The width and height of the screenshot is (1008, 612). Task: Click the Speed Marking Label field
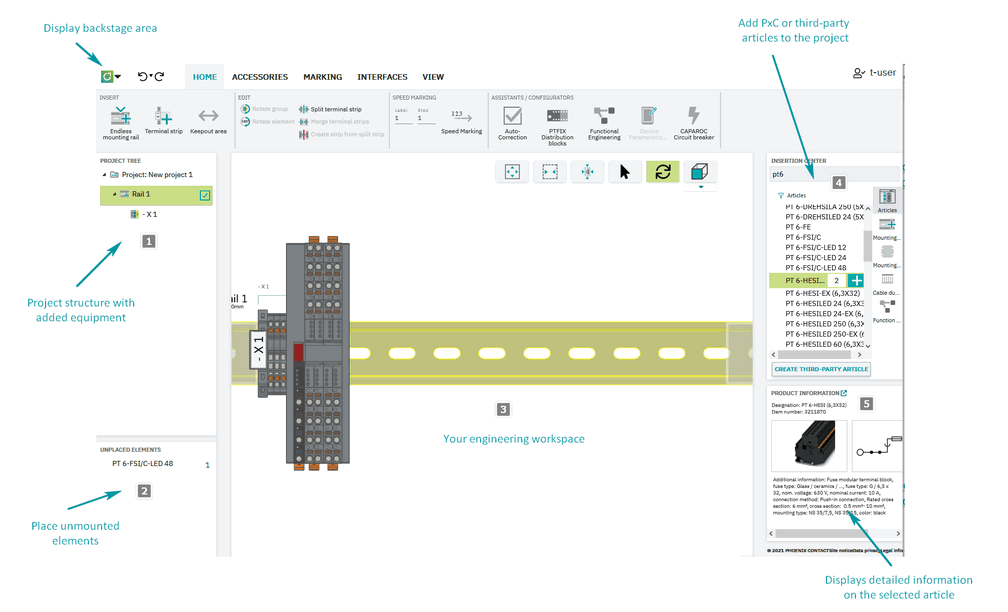click(x=403, y=118)
